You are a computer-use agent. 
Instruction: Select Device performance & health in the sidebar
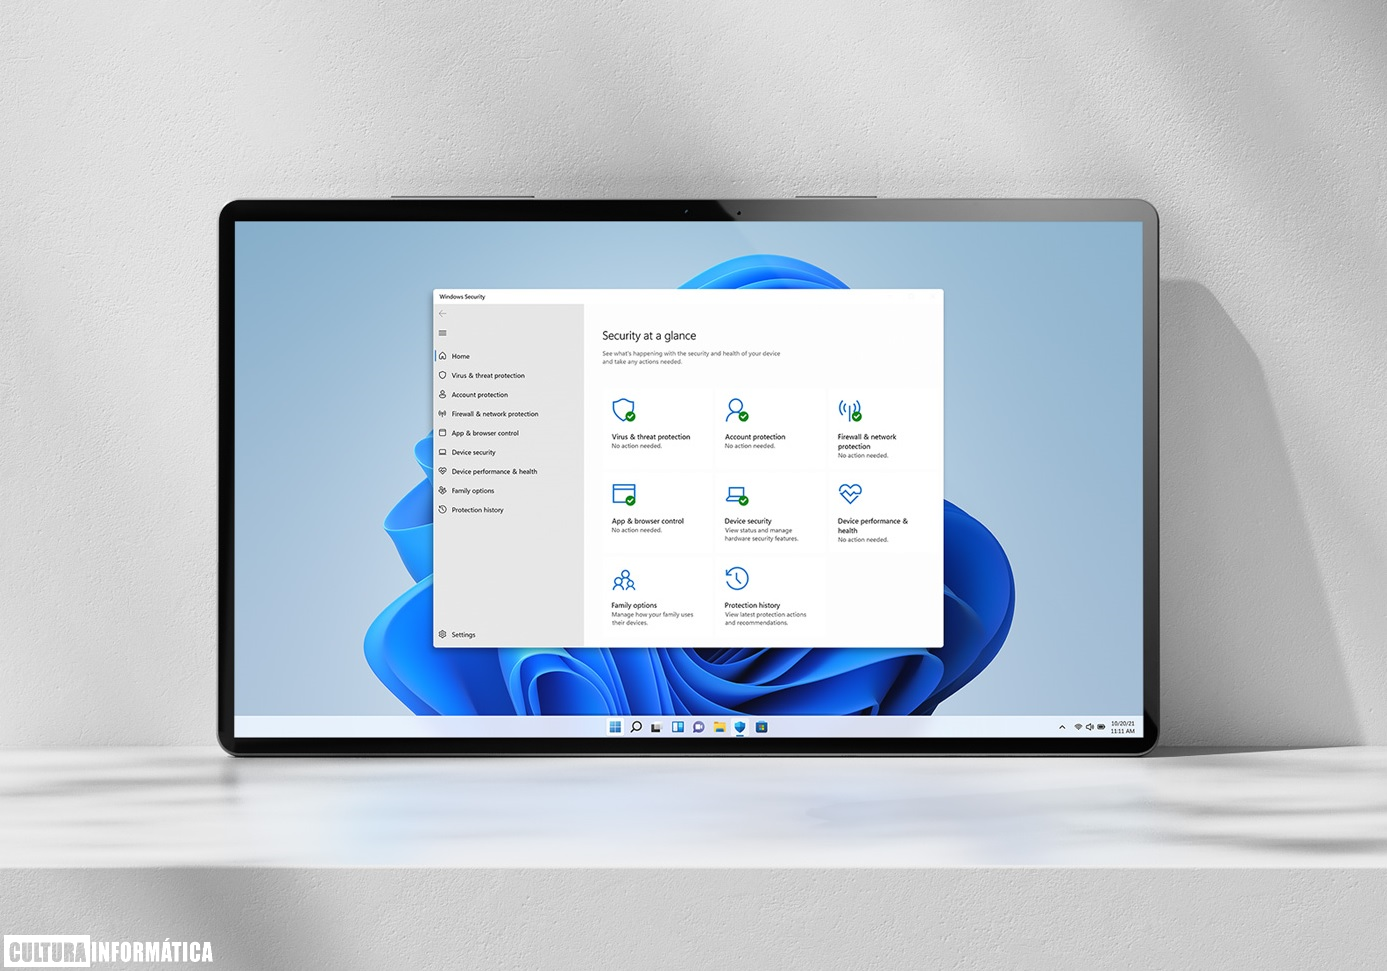tap(508, 471)
